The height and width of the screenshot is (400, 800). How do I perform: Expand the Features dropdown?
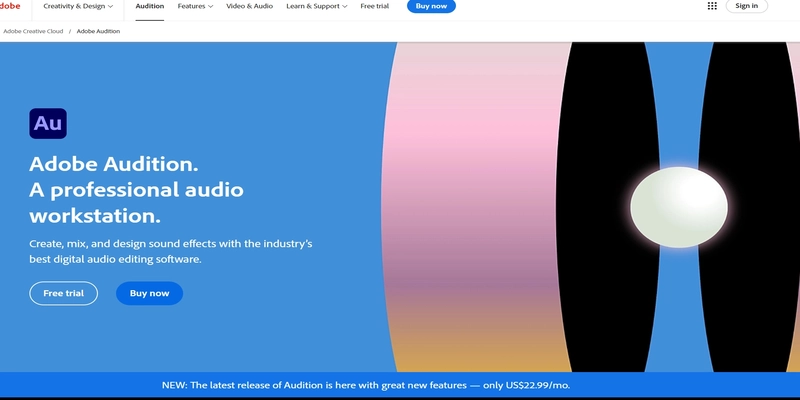point(195,6)
